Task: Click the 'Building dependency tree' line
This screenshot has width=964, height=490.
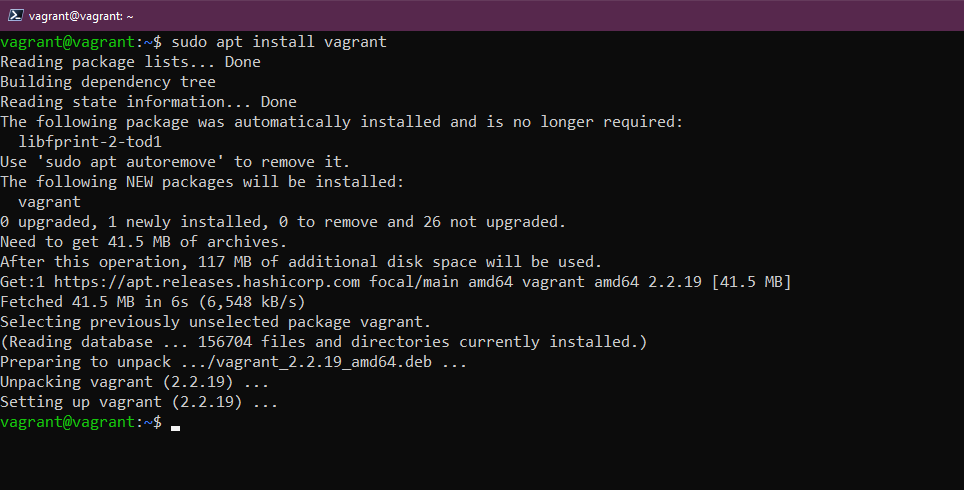Action: click(108, 82)
